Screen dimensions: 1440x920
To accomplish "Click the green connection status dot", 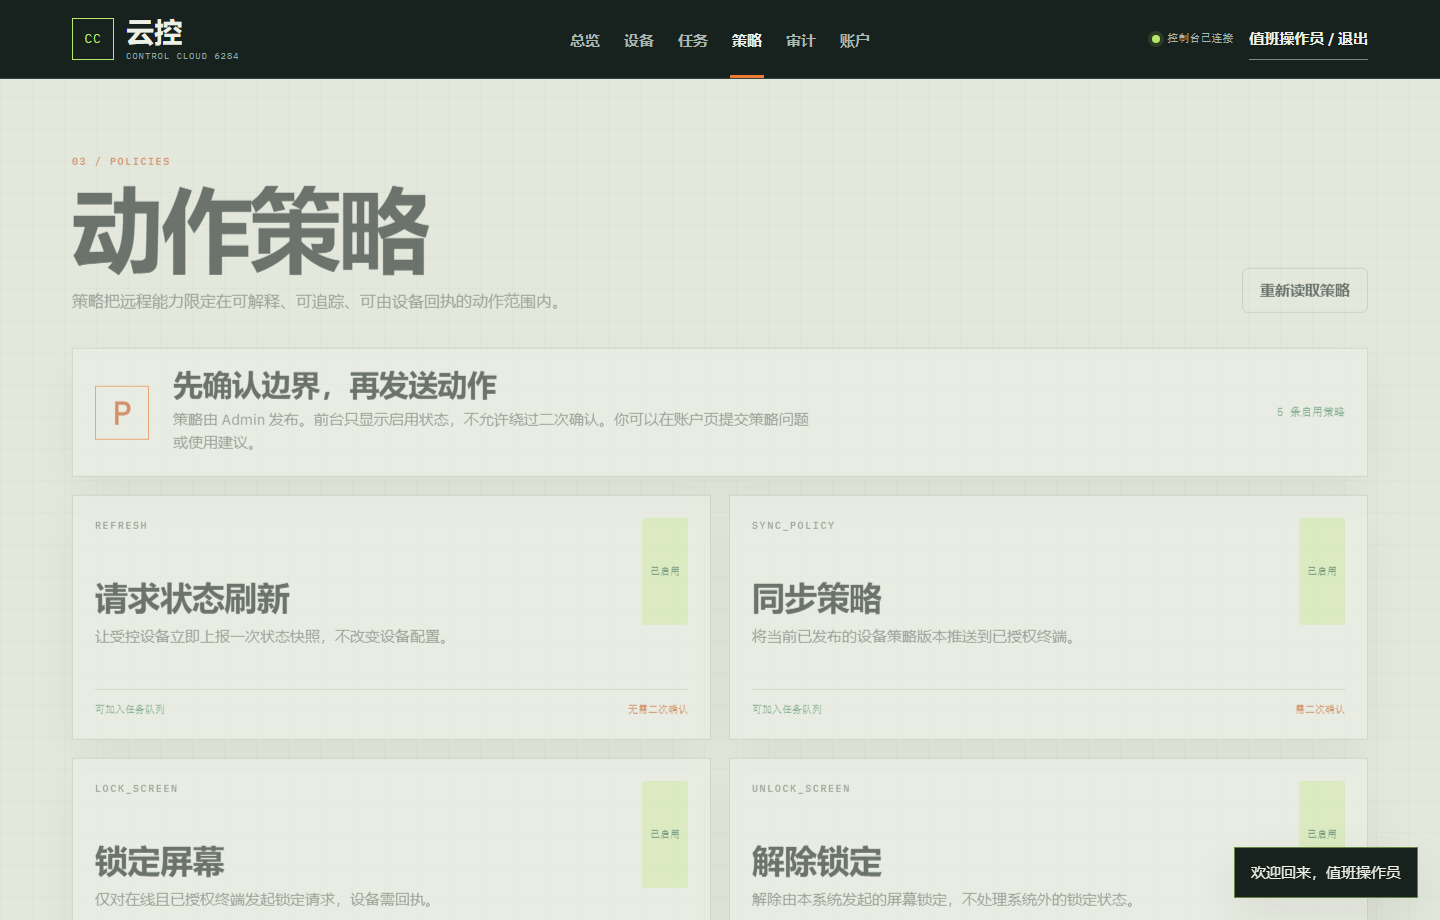I will (1156, 39).
